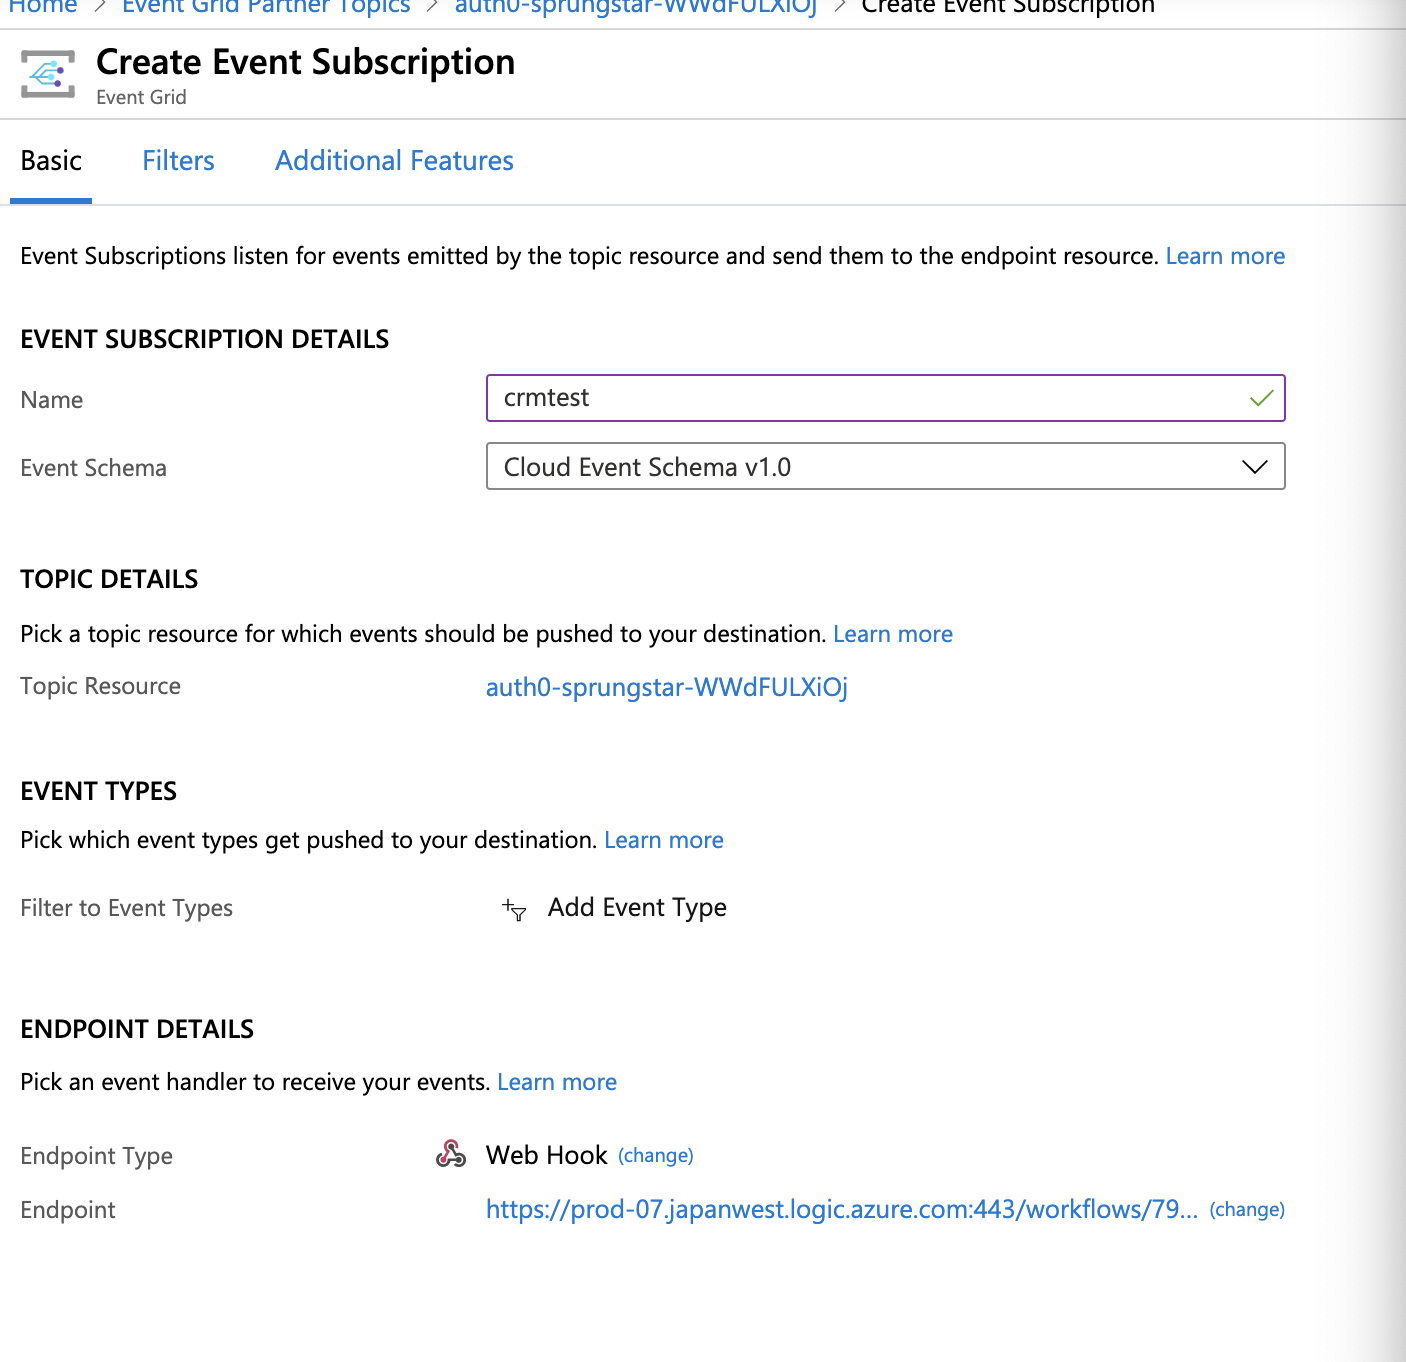Click the Name input field containing crmtest
1406x1362 pixels.
click(x=885, y=398)
